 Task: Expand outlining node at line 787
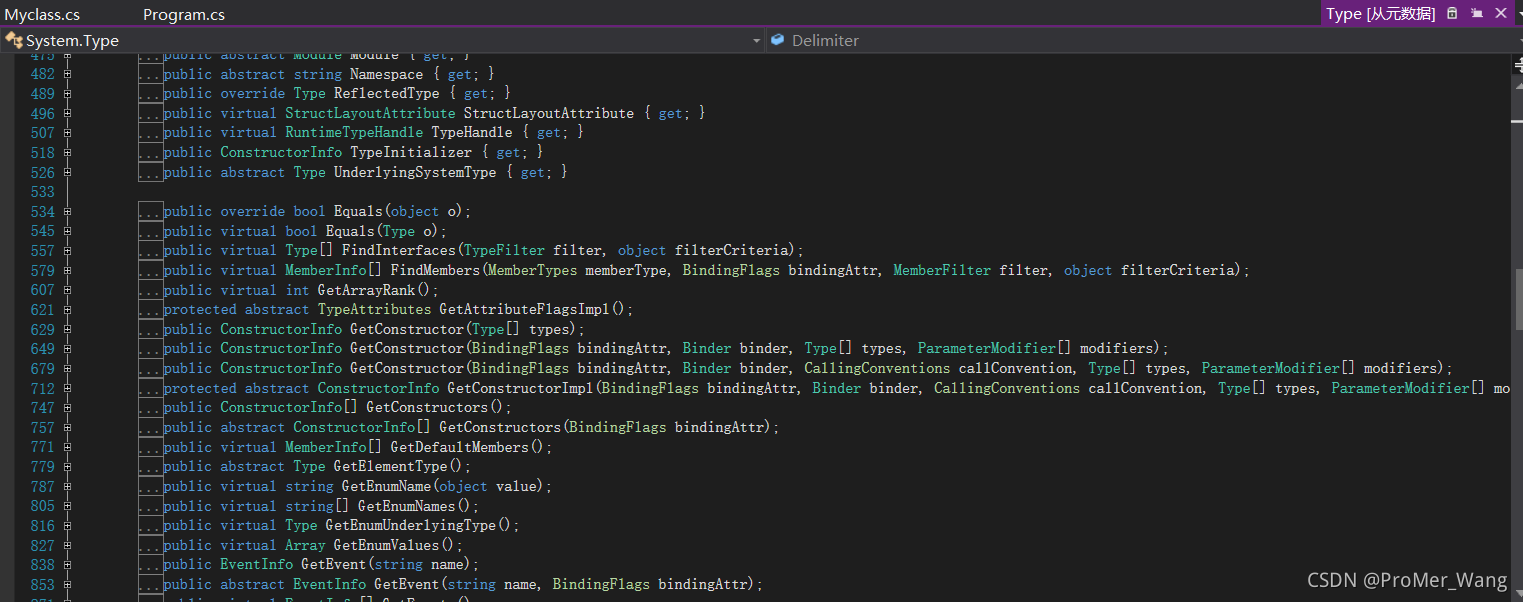(x=67, y=486)
